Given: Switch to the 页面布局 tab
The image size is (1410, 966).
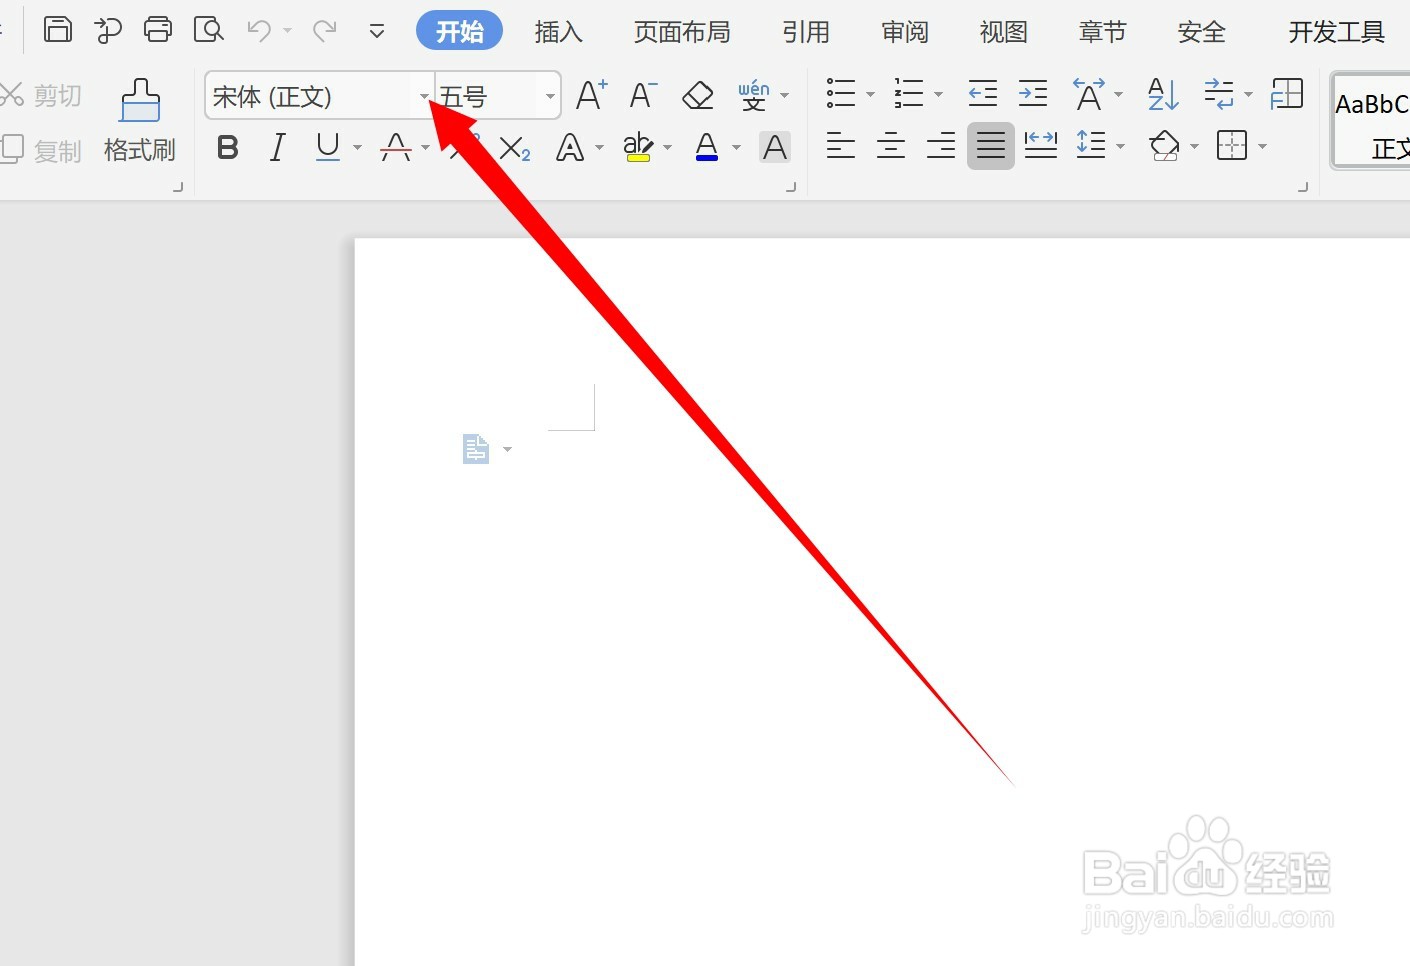Looking at the screenshot, I should point(682,32).
